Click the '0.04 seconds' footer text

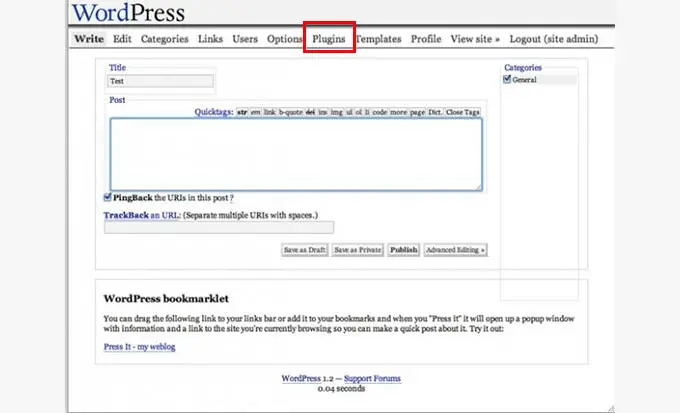[x=341, y=389]
